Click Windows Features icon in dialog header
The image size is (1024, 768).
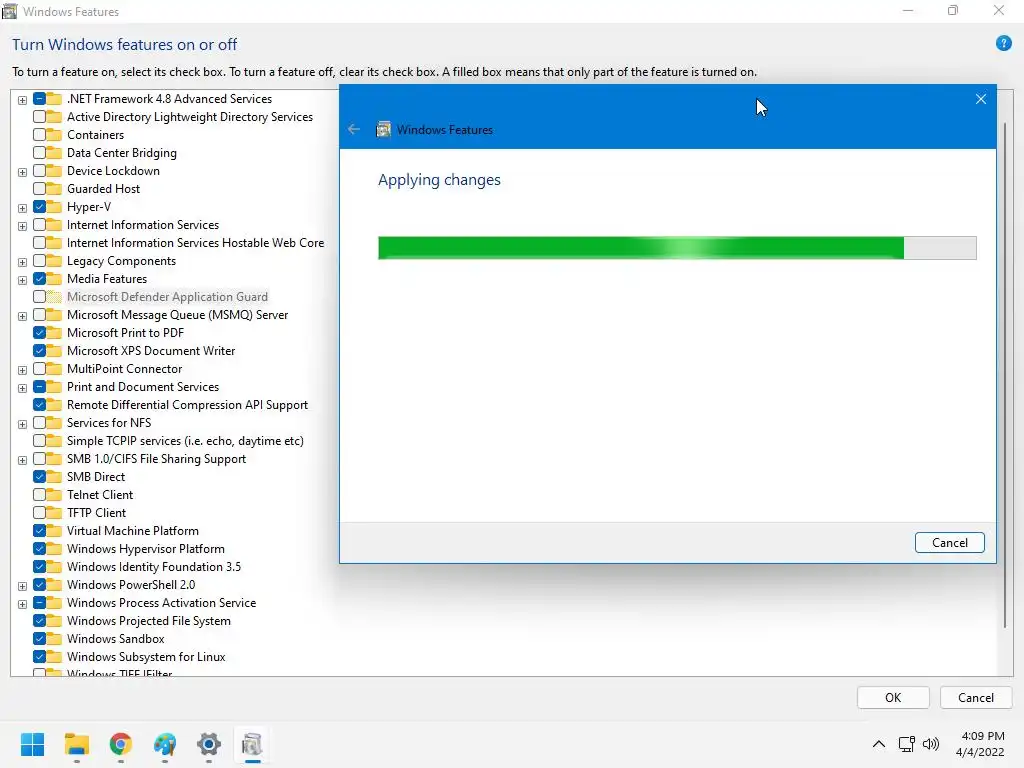(383, 129)
